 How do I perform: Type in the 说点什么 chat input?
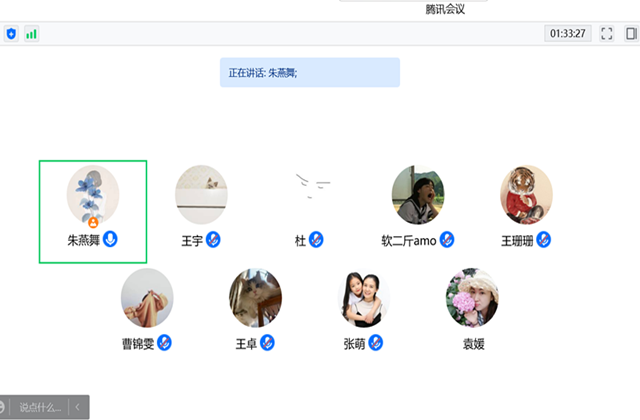[x=40, y=407]
